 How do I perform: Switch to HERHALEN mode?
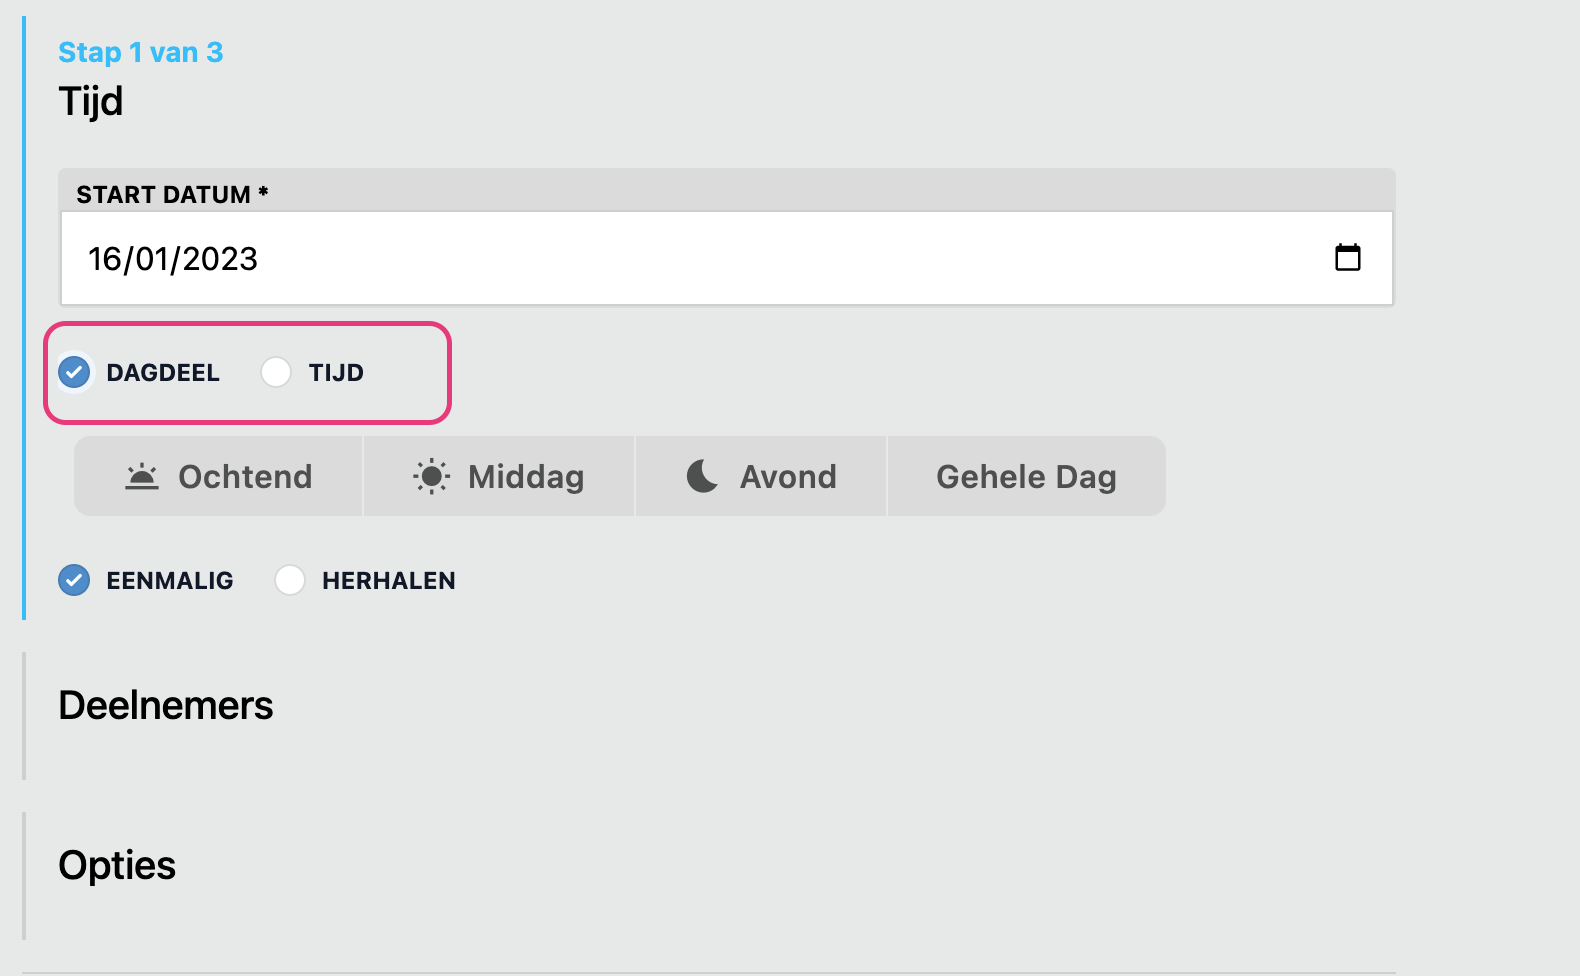[290, 580]
